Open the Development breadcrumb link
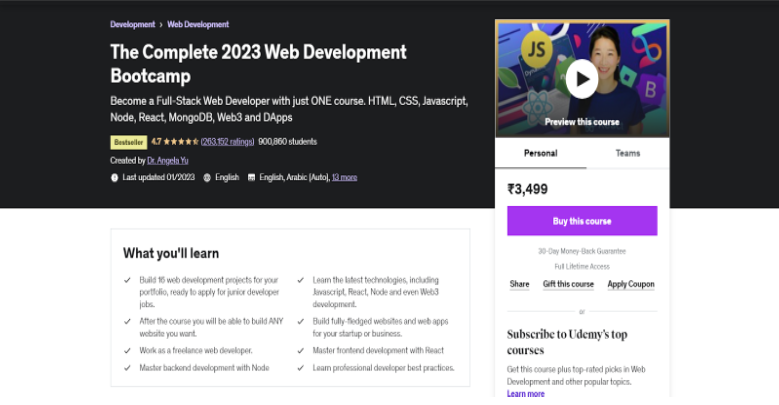 133,24
